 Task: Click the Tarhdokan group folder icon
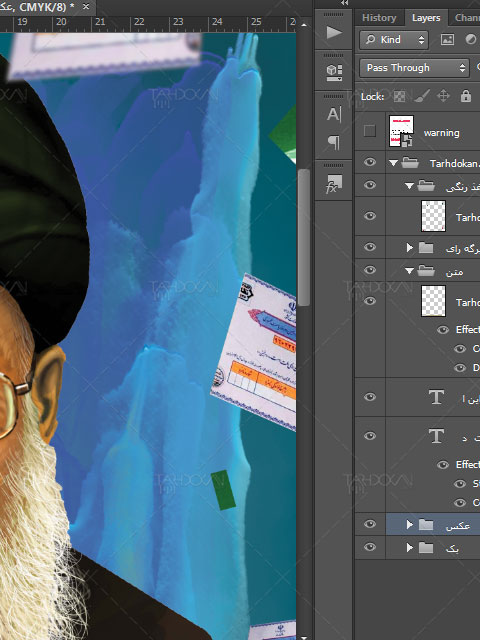coord(410,163)
